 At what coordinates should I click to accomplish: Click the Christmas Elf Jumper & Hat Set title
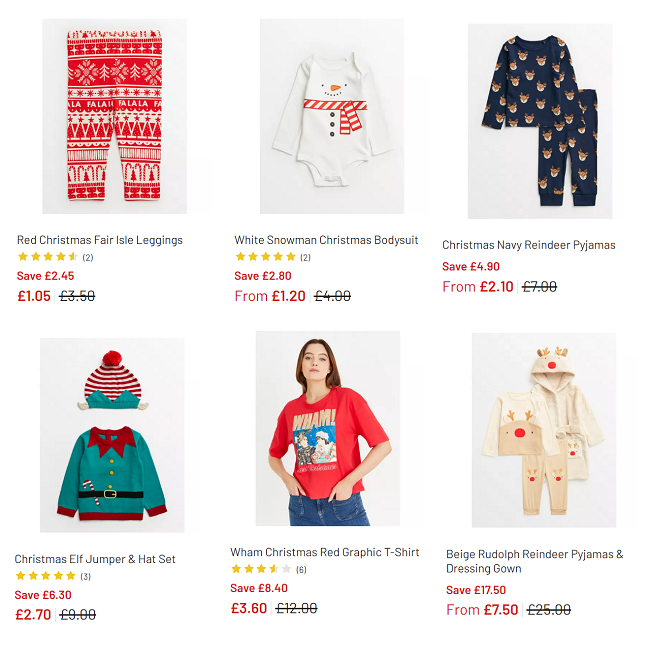tap(95, 559)
